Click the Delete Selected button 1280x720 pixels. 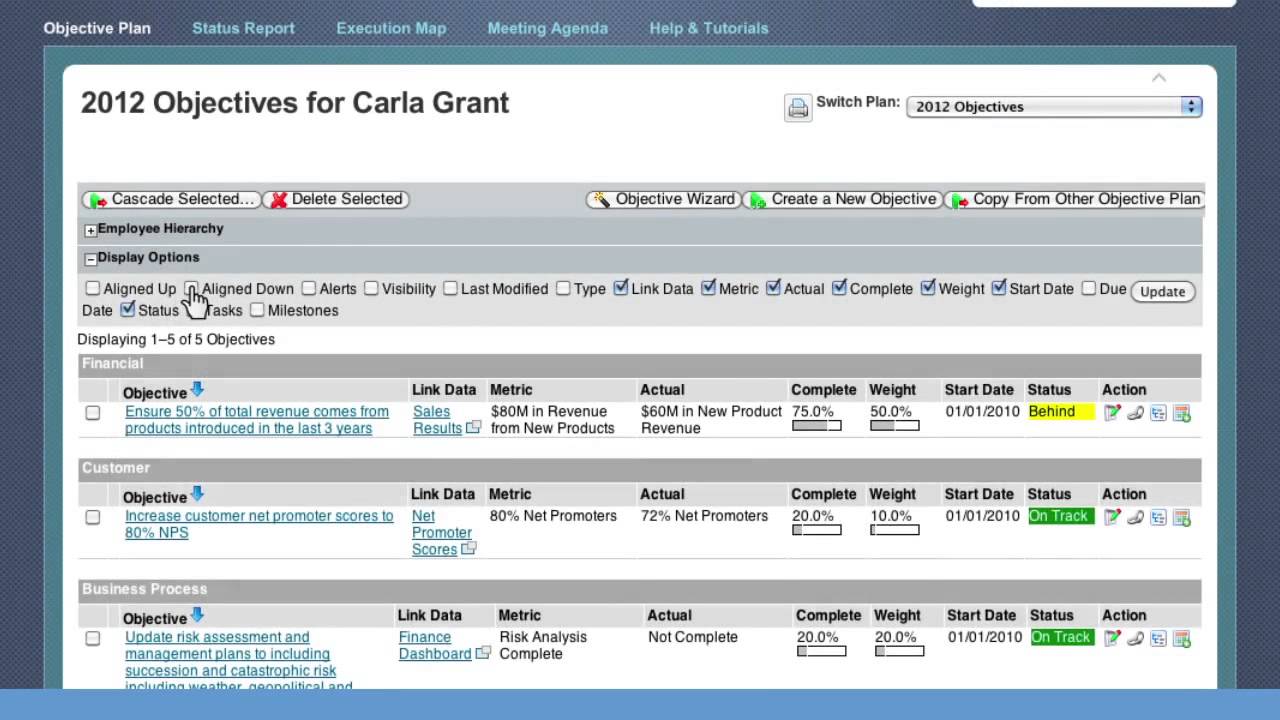(x=336, y=199)
